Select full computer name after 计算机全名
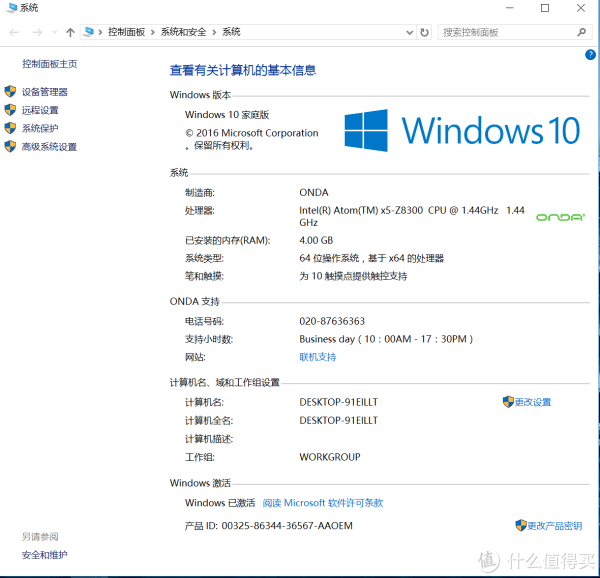 [x=339, y=420]
